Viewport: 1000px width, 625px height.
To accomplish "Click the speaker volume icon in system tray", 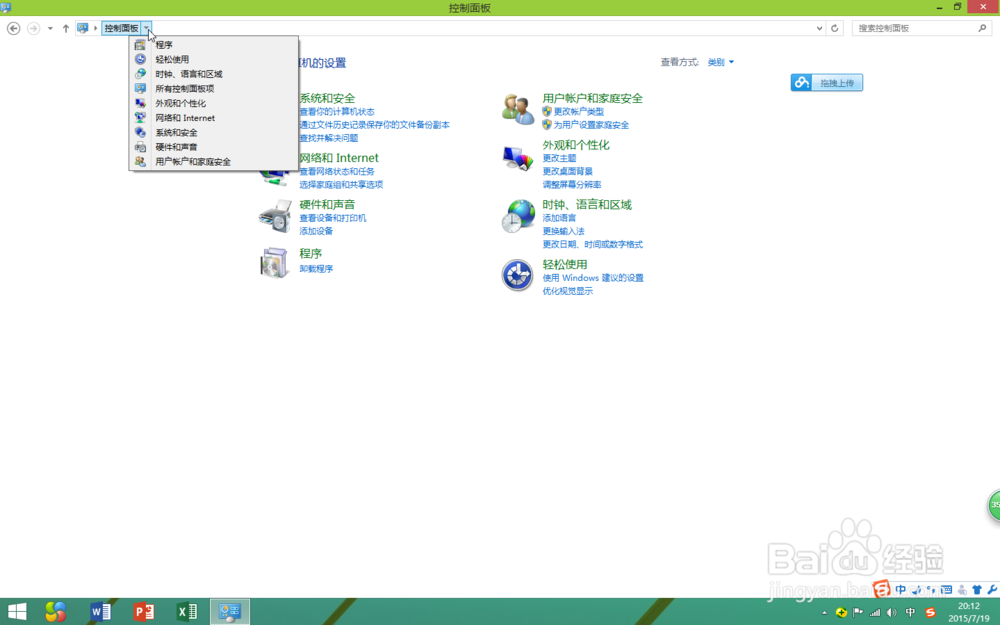I will coord(889,611).
